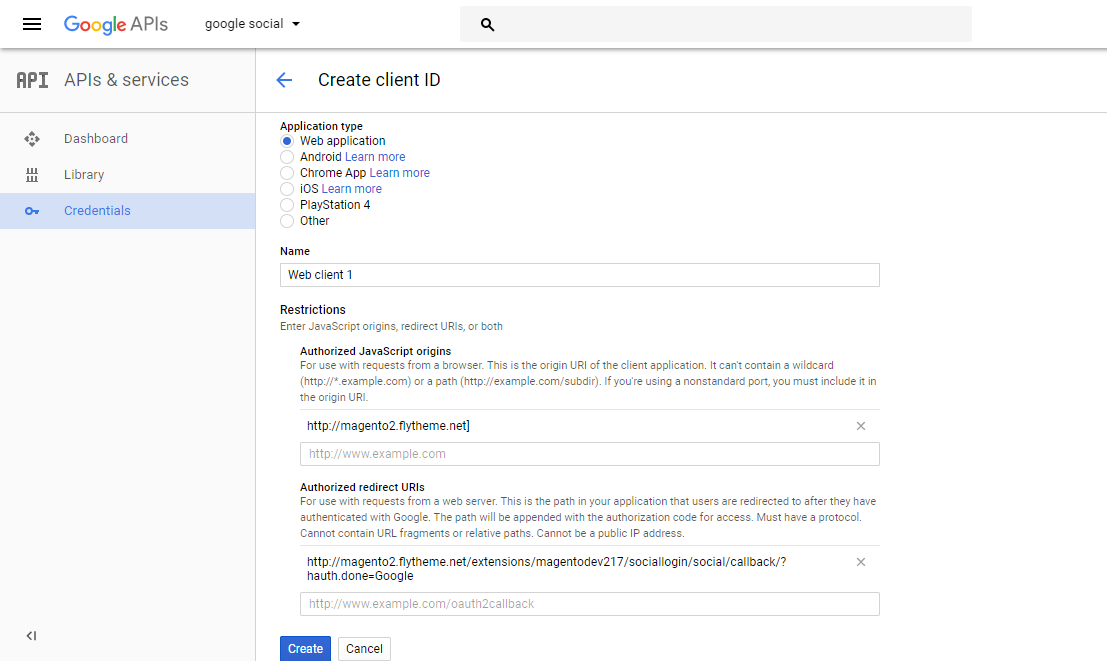This screenshot has width=1107, height=661.
Task: Click the Library sidebar icon
Action: pyautogui.click(x=32, y=175)
